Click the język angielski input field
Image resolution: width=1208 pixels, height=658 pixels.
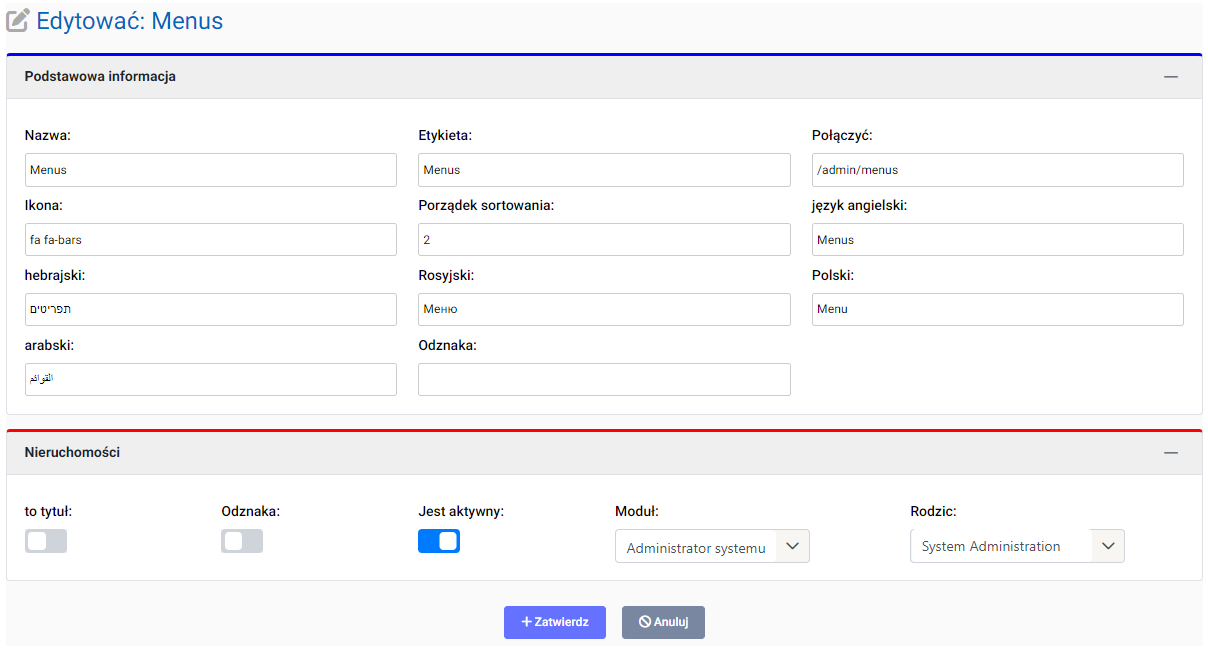click(x=997, y=240)
